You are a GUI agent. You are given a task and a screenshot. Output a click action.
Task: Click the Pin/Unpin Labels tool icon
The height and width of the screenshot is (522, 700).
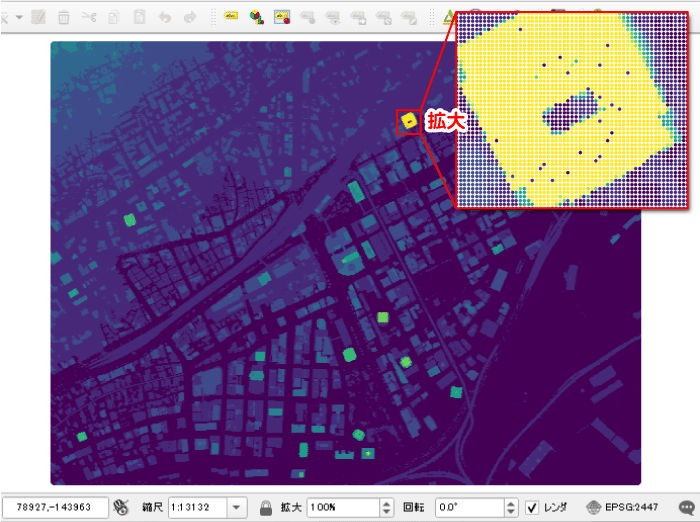[x=308, y=17]
